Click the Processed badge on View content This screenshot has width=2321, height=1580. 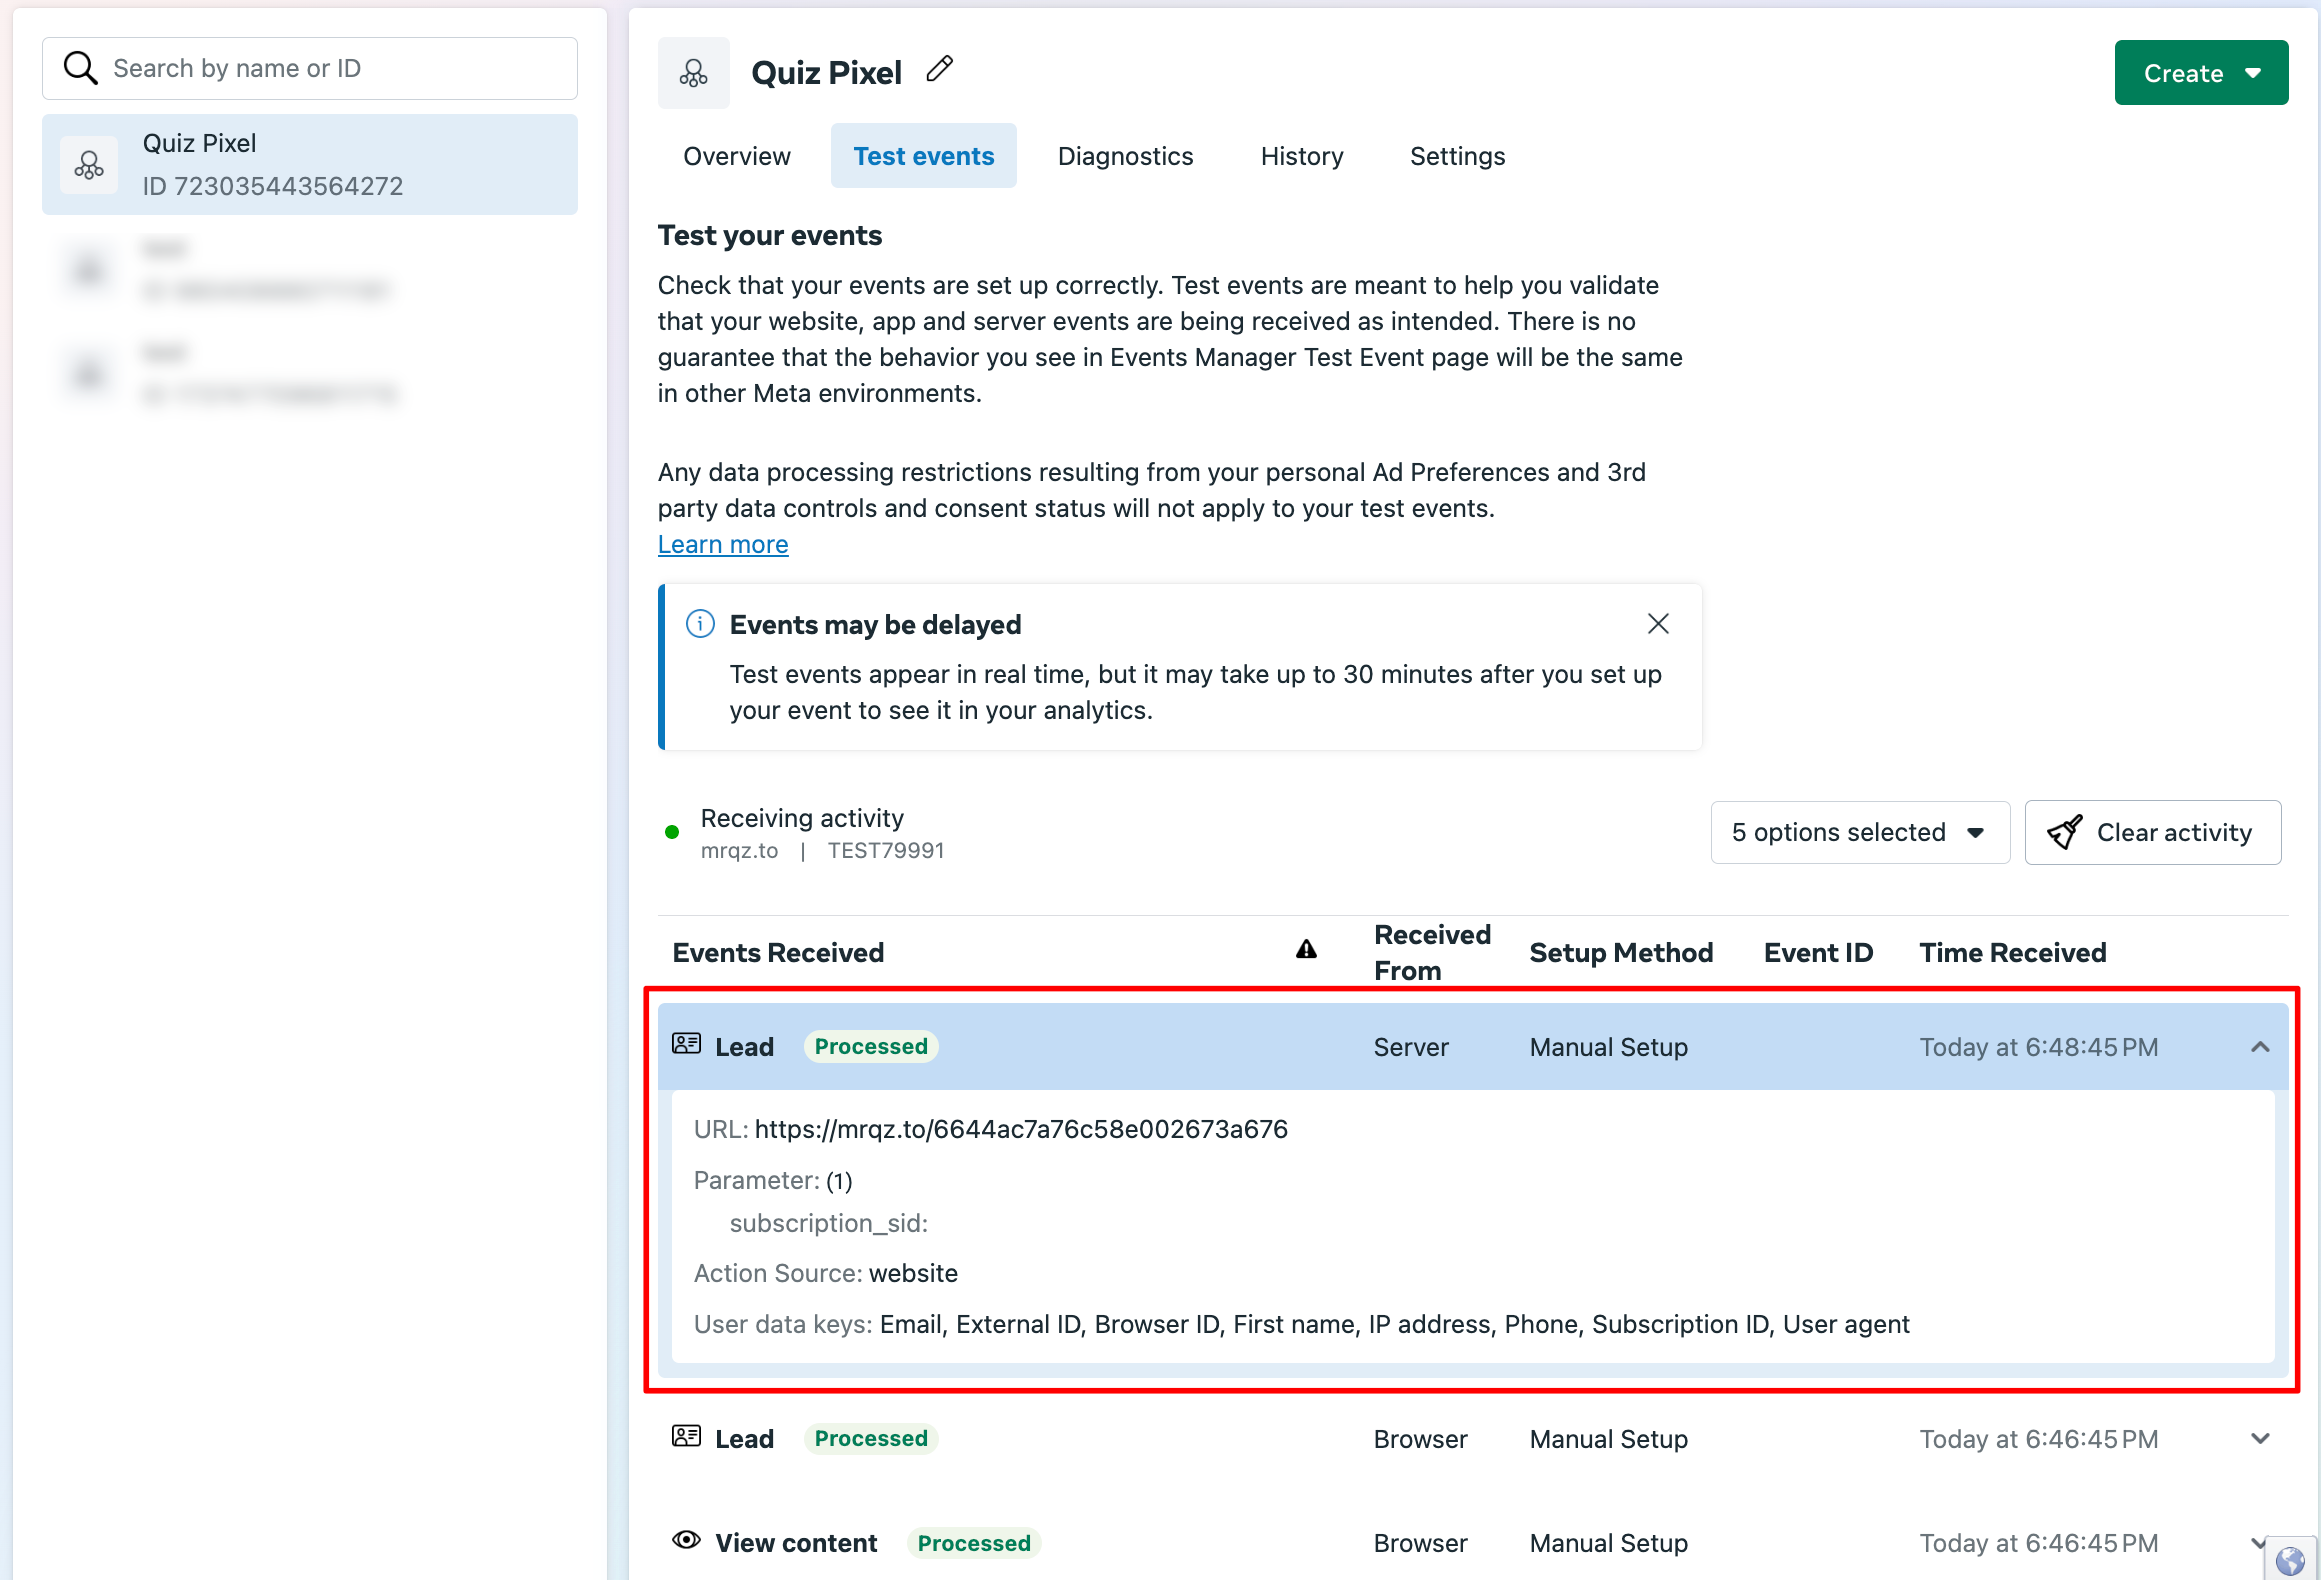[974, 1543]
